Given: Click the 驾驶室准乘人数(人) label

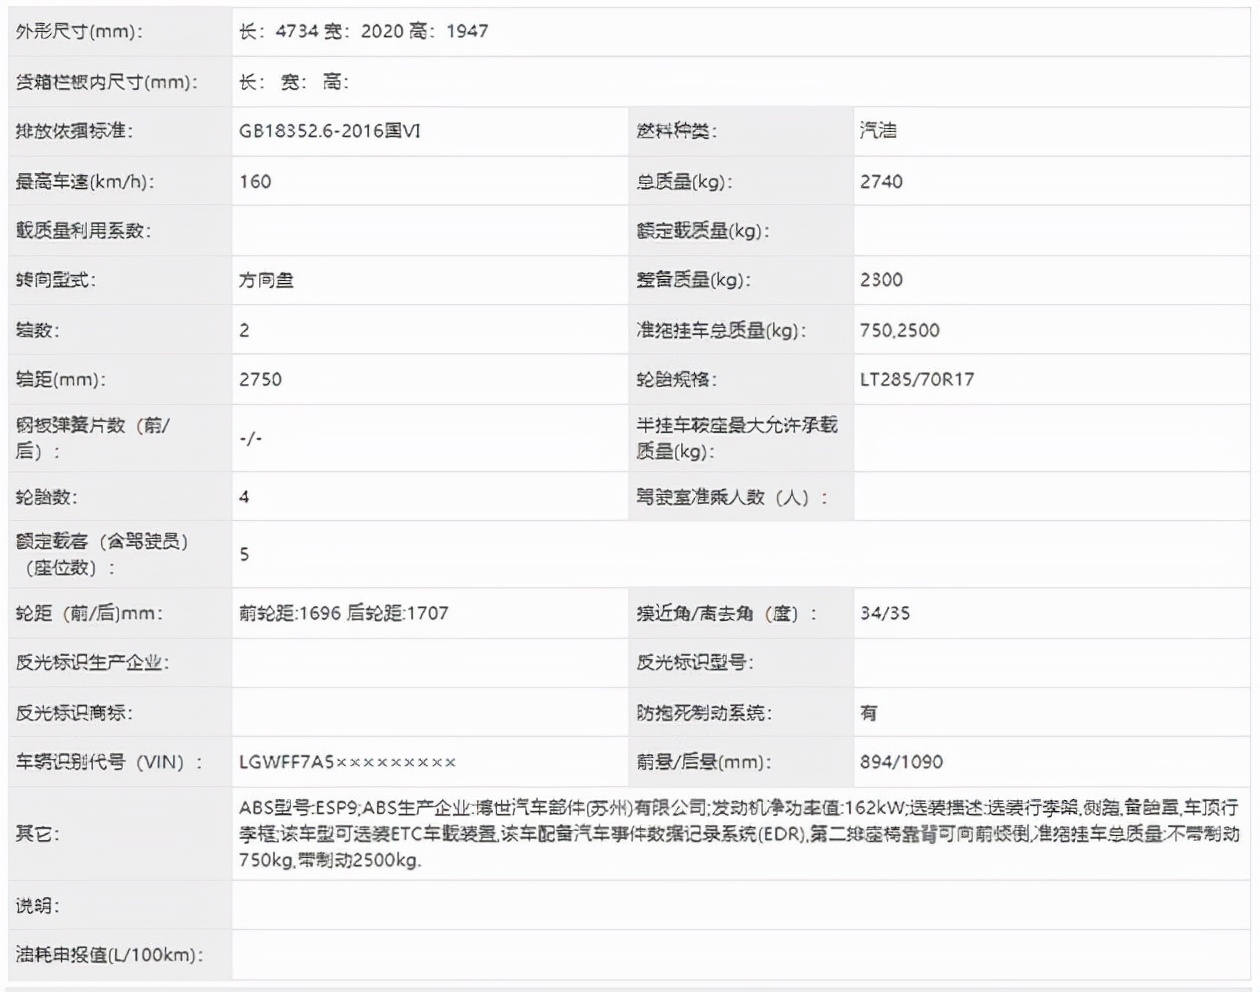Looking at the screenshot, I should (732, 497).
